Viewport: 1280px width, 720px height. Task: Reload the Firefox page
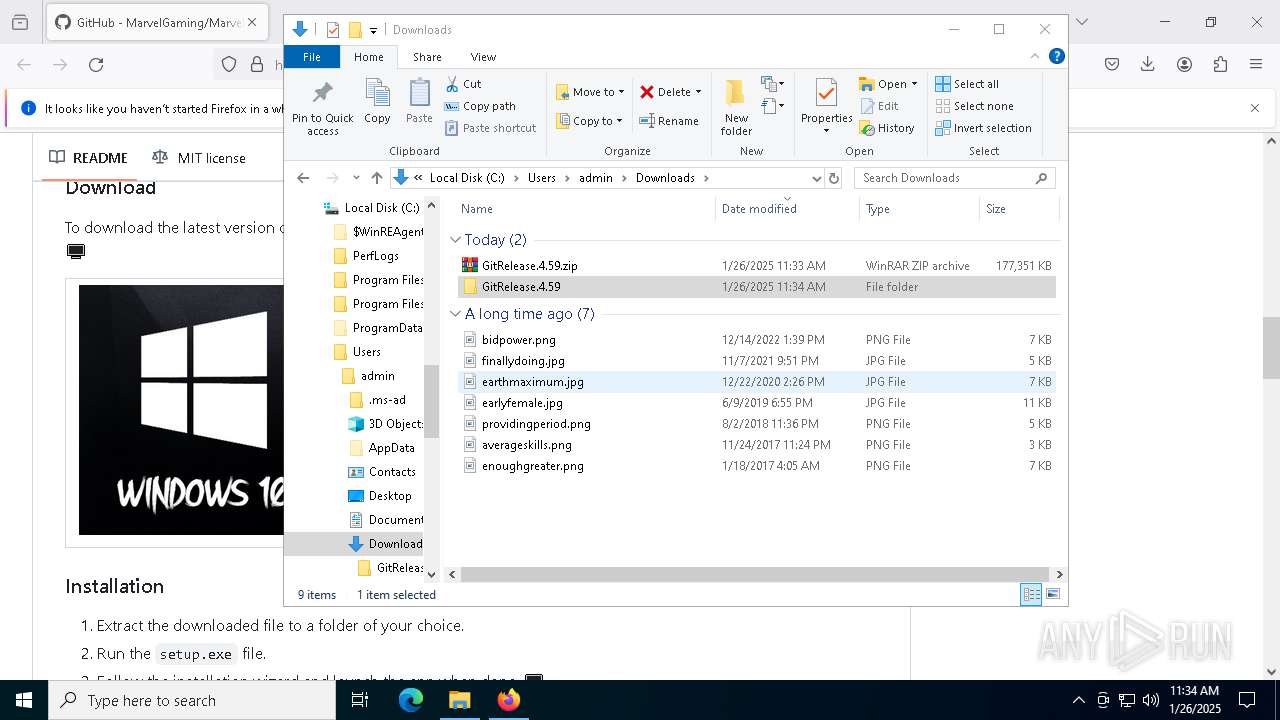(x=96, y=64)
